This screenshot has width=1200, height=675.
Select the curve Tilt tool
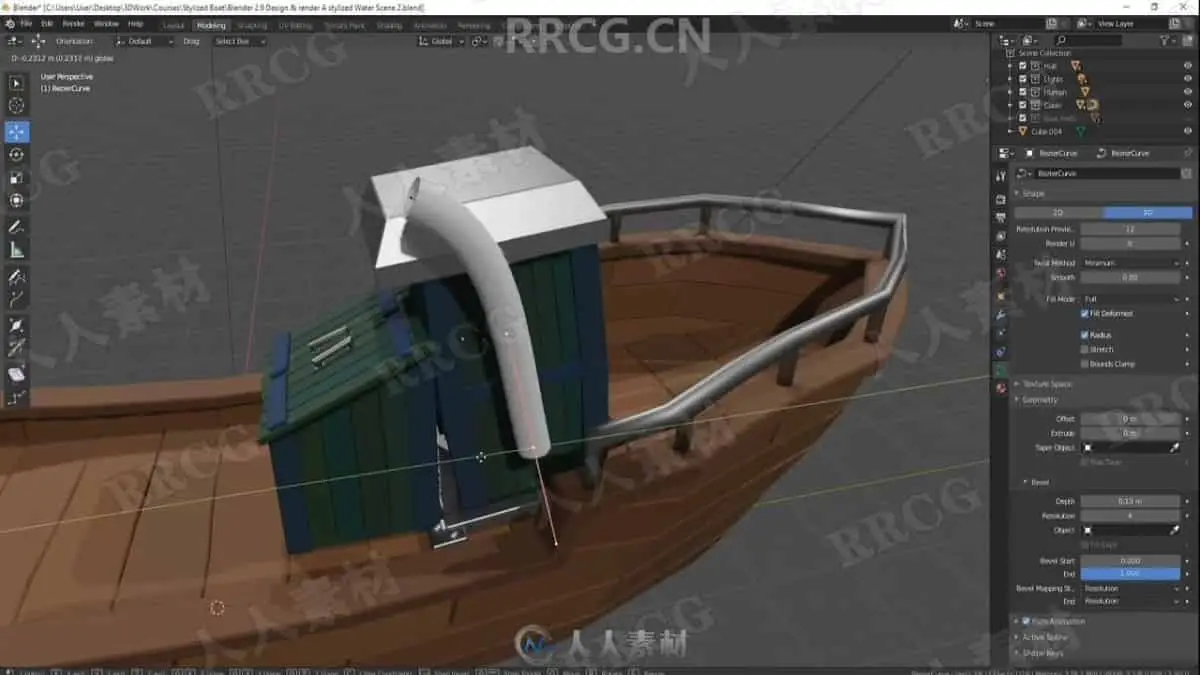(x=17, y=348)
